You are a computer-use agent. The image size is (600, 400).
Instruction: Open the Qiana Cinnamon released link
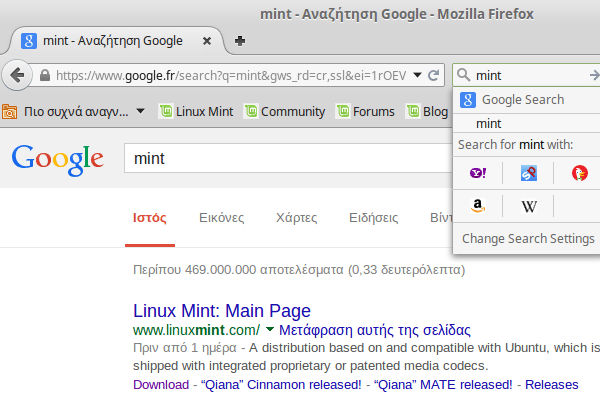(x=281, y=385)
